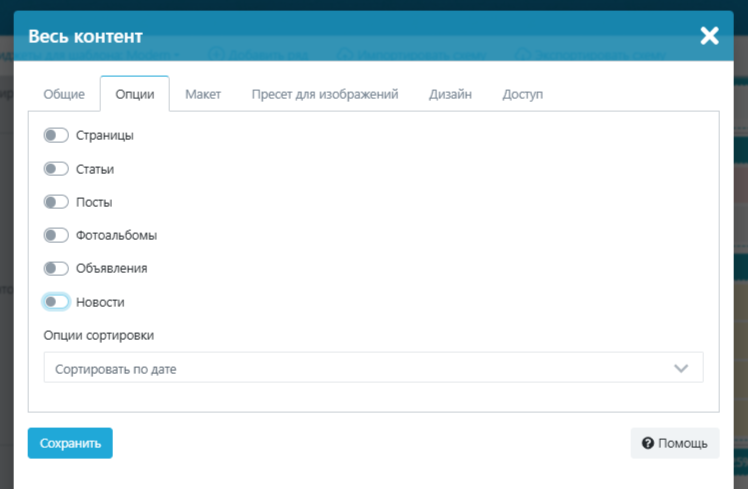
Task: Turn on the Посты switch
Action: click(56, 202)
